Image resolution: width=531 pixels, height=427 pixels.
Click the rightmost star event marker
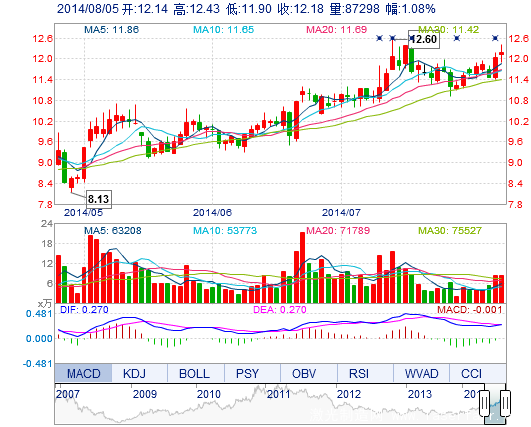pyautogui.click(x=495, y=38)
